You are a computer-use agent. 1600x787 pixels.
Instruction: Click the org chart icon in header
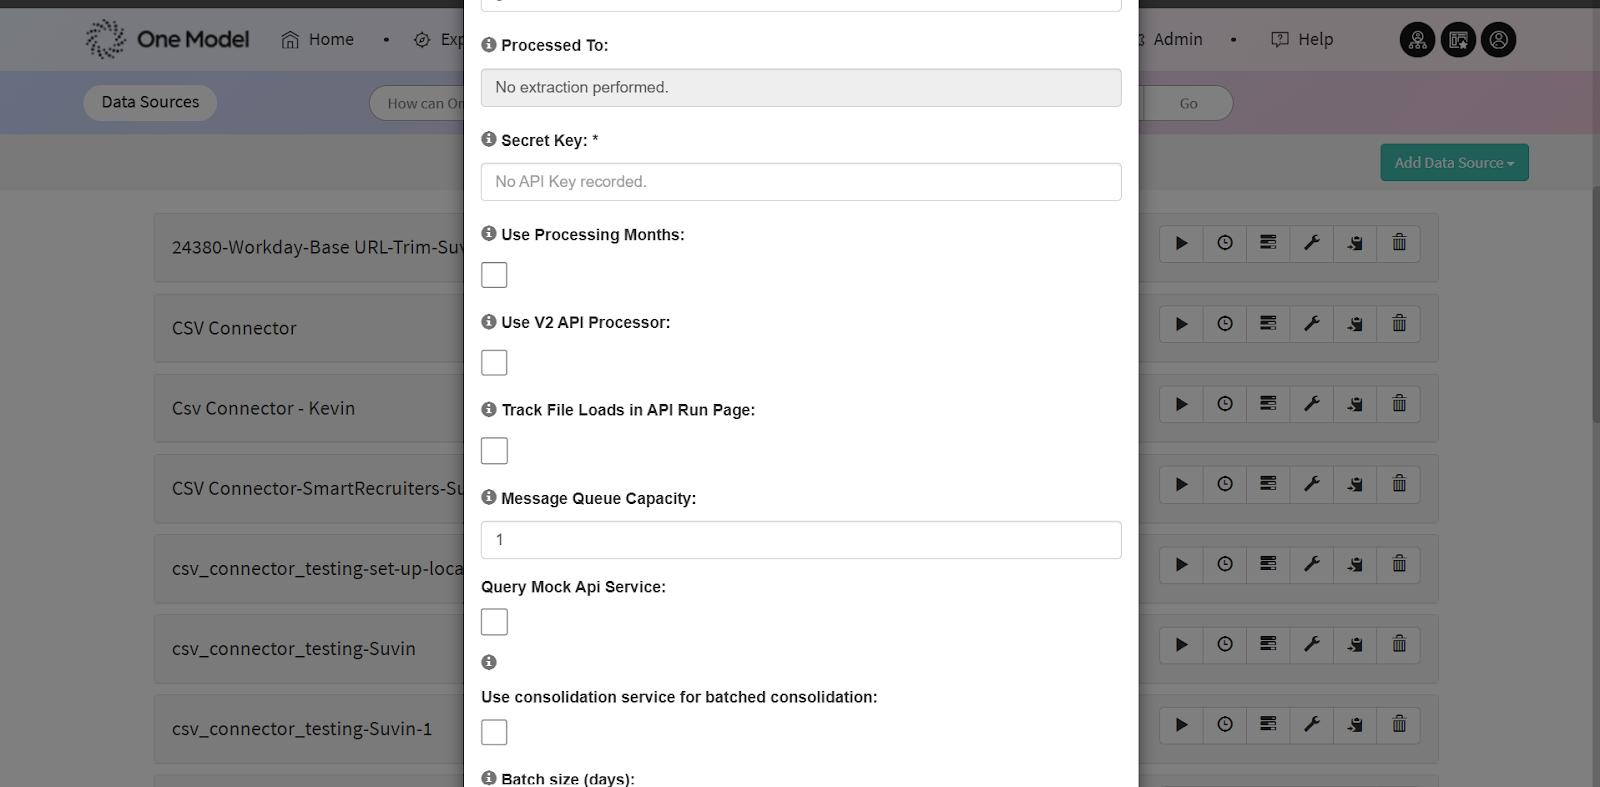pyautogui.click(x=1417, y=40)
